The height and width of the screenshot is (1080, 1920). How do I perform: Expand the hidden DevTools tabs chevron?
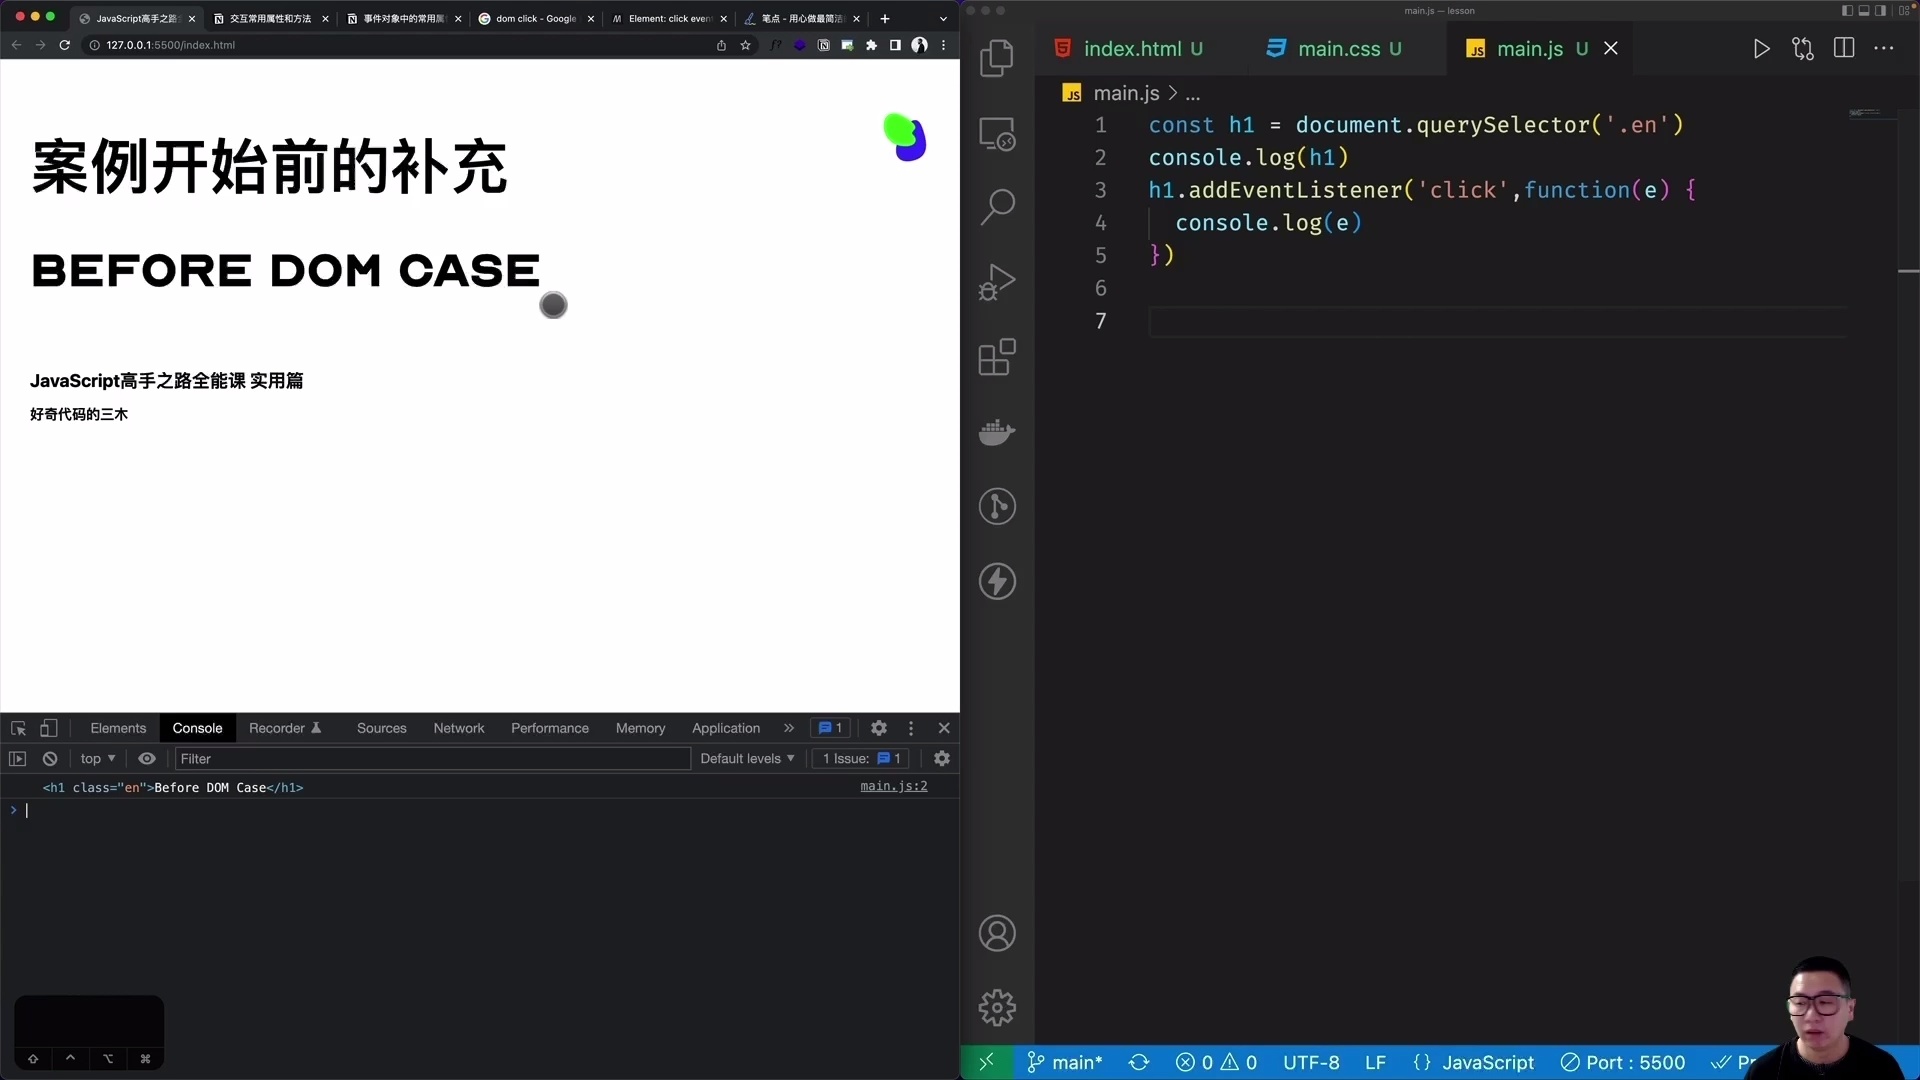coord(789,728)
